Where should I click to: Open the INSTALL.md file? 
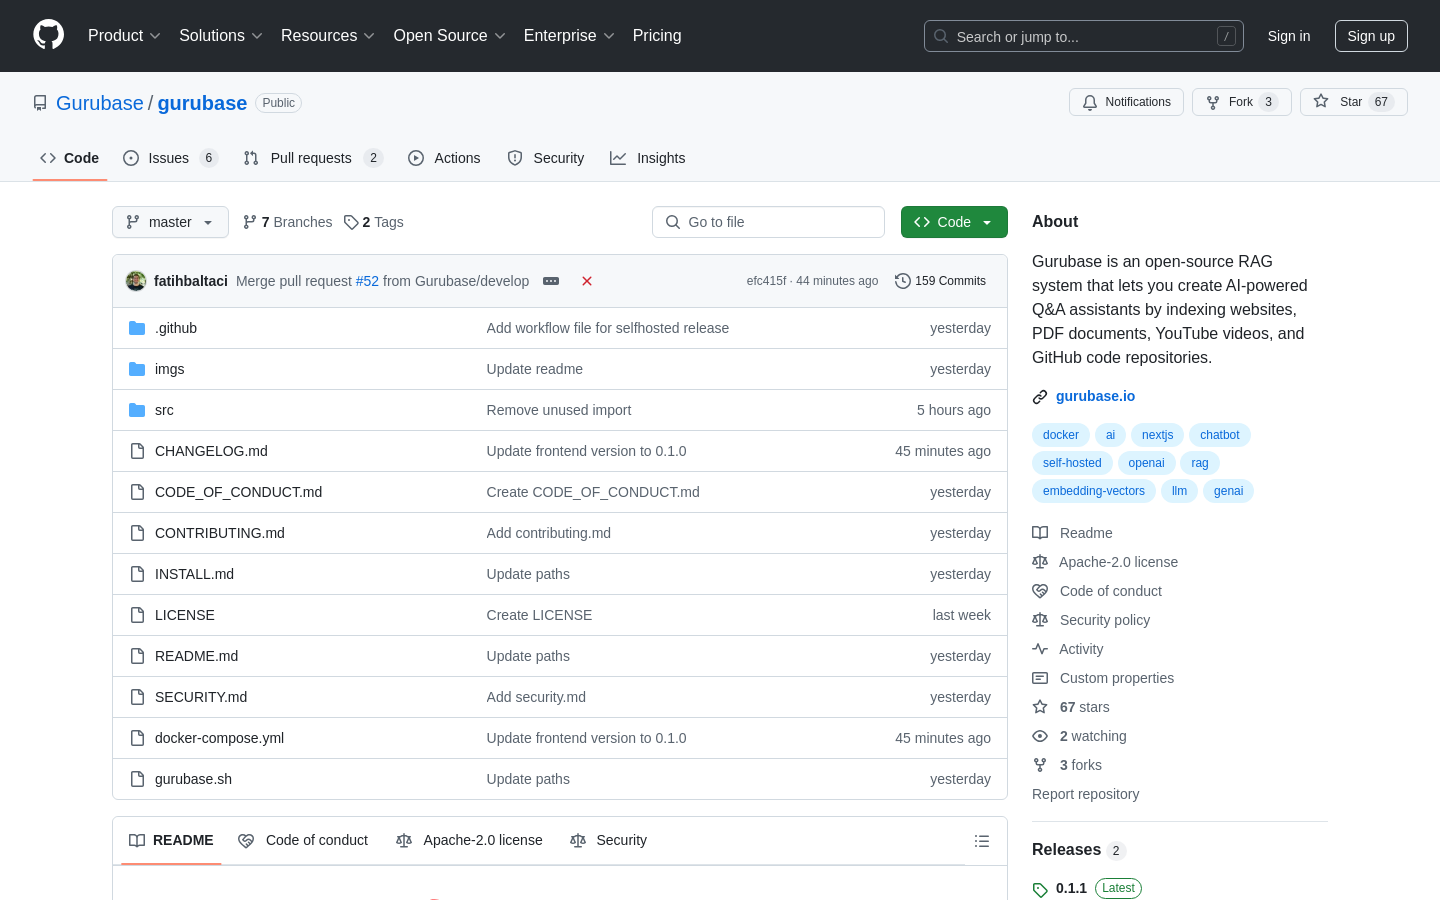194,574
